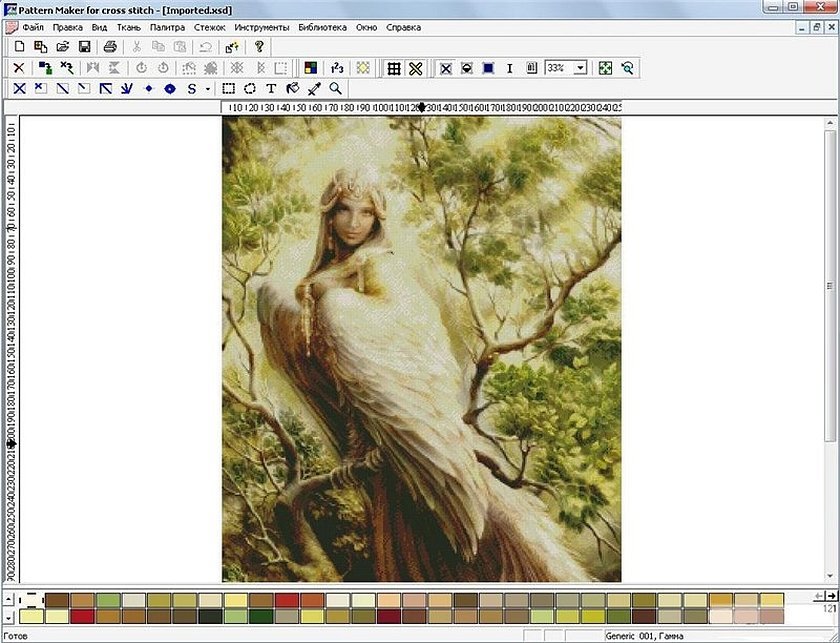Select the Text tool

coord(271,89)
